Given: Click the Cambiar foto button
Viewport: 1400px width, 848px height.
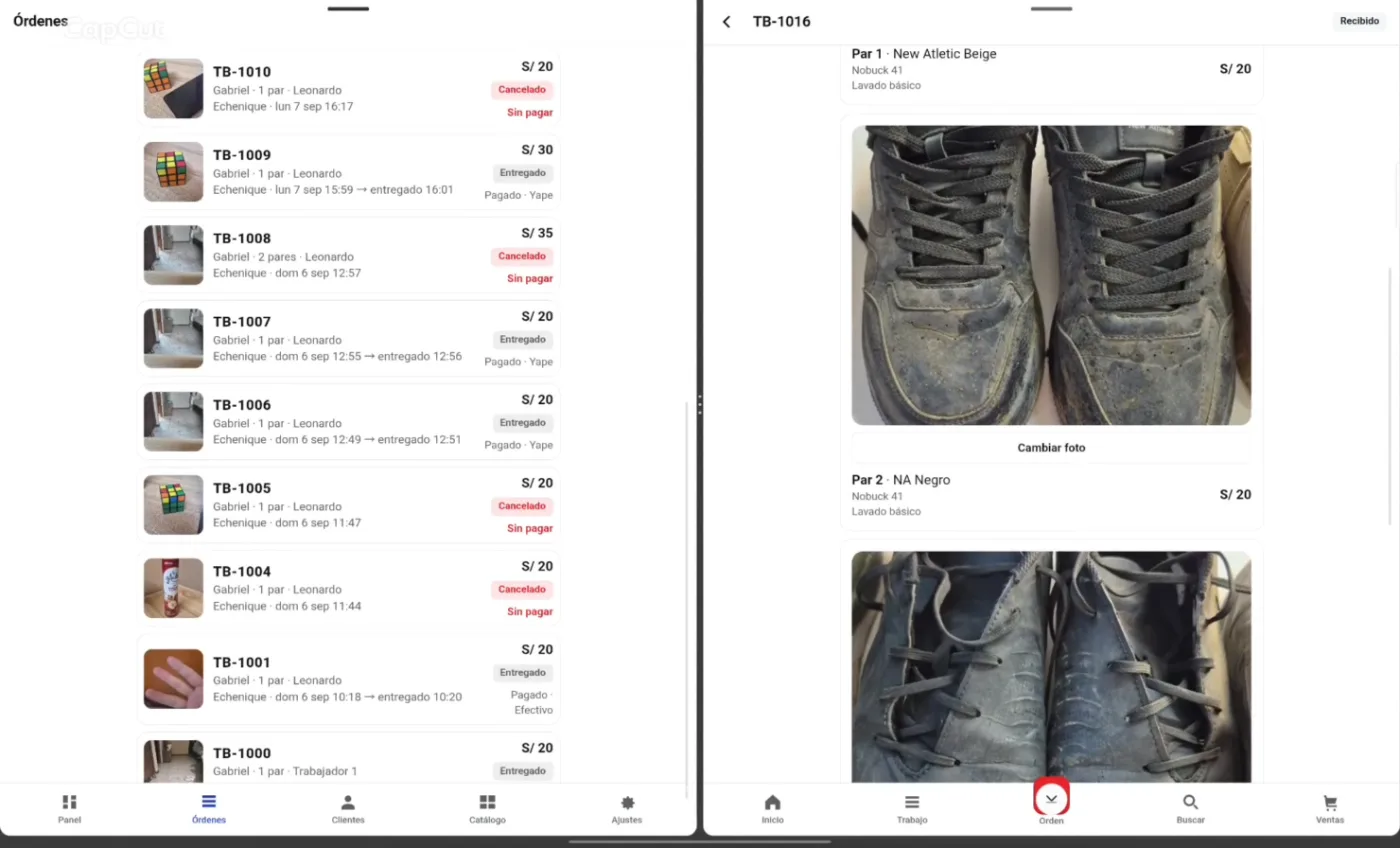Looking at the screenshot, I should pos(1051,447).
